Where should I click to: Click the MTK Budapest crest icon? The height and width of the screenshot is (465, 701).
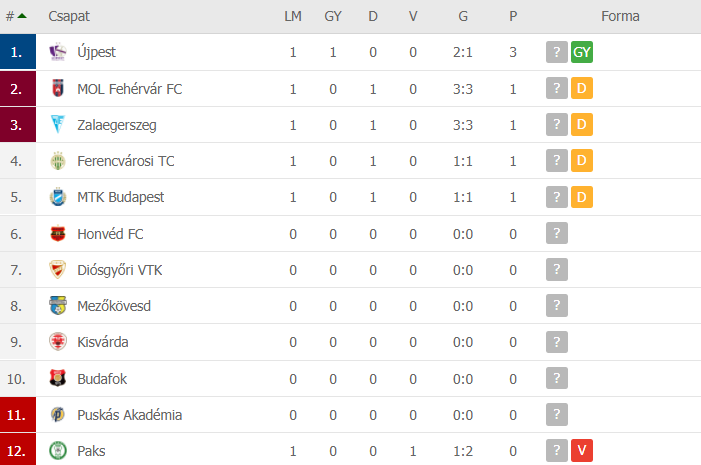pos(58,197)
